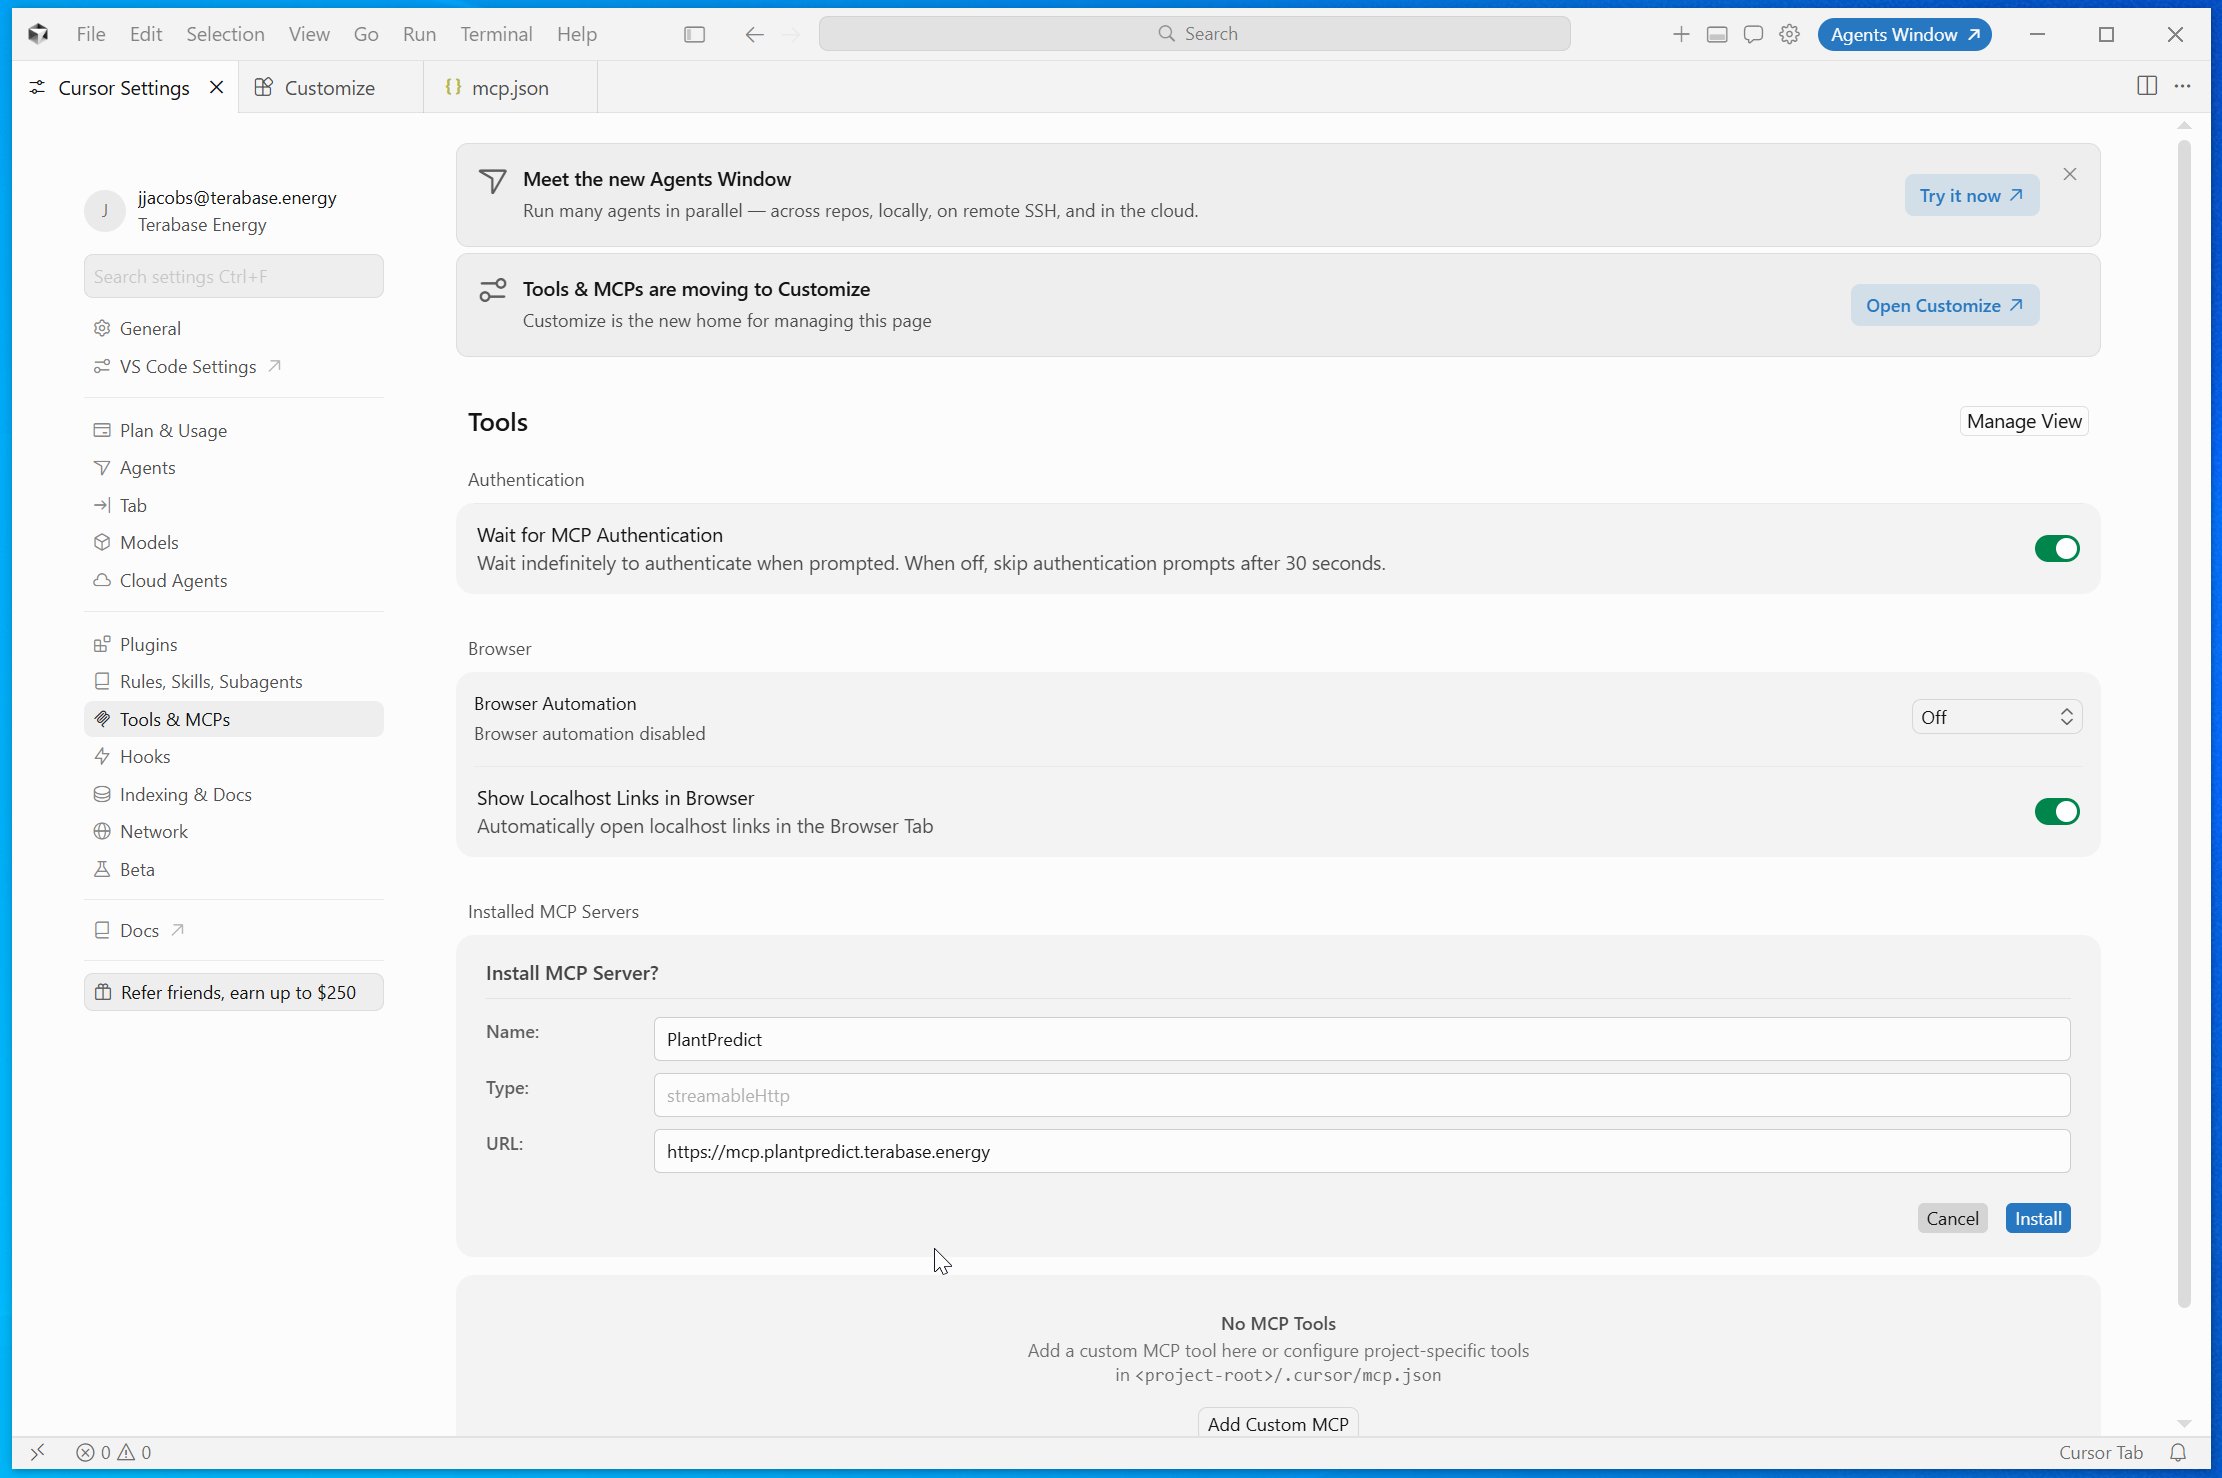Open Indexing & Docs section
Viewport: 2222px width, 1478px height.
tap(234, 794)
